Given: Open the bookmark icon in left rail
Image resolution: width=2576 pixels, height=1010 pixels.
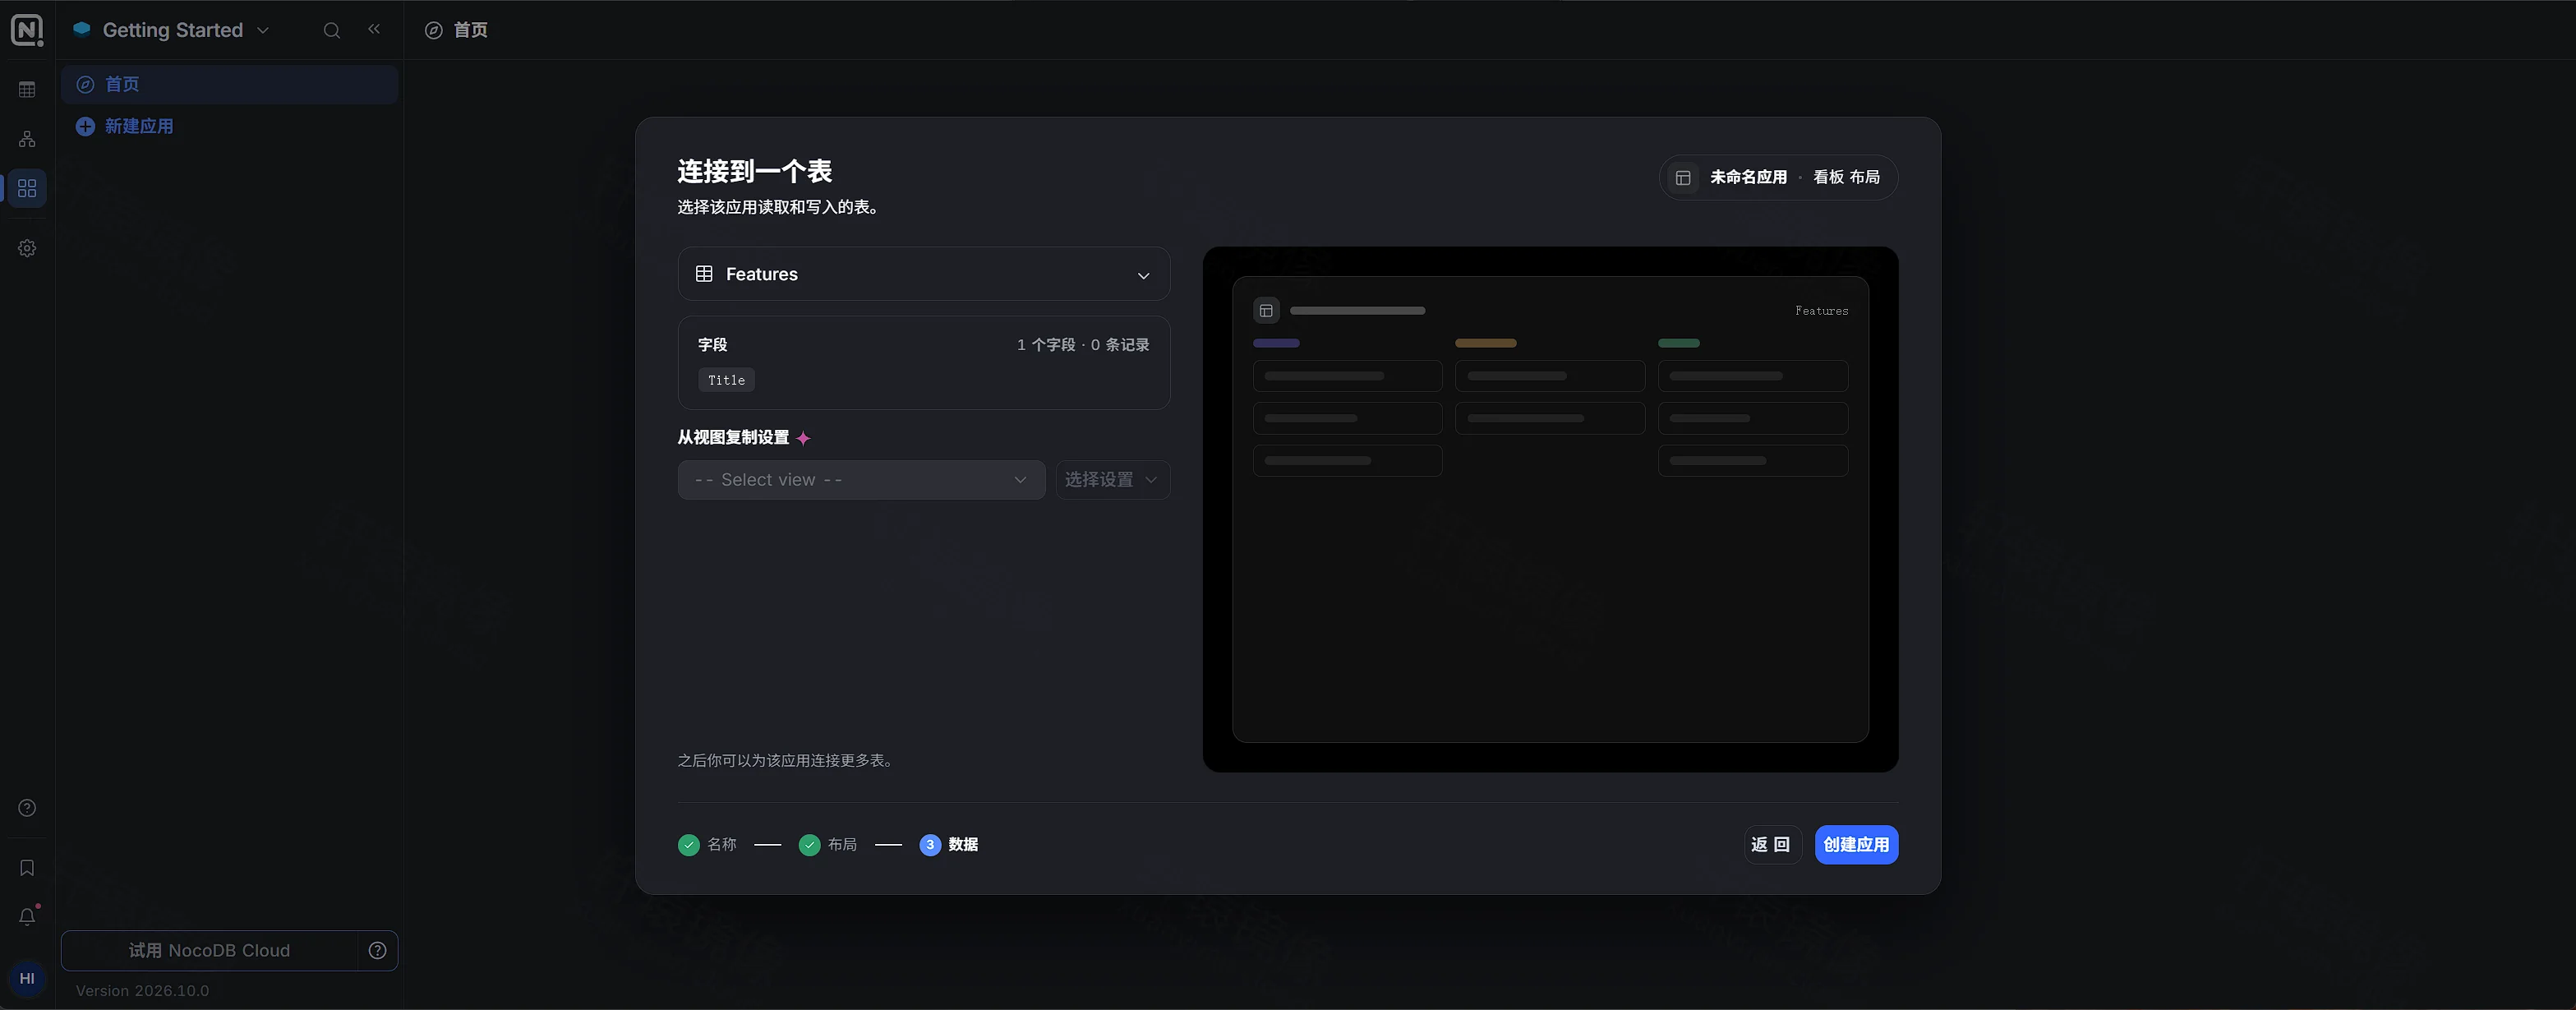Looking at the screenshot, I should [x=27, y=868].
